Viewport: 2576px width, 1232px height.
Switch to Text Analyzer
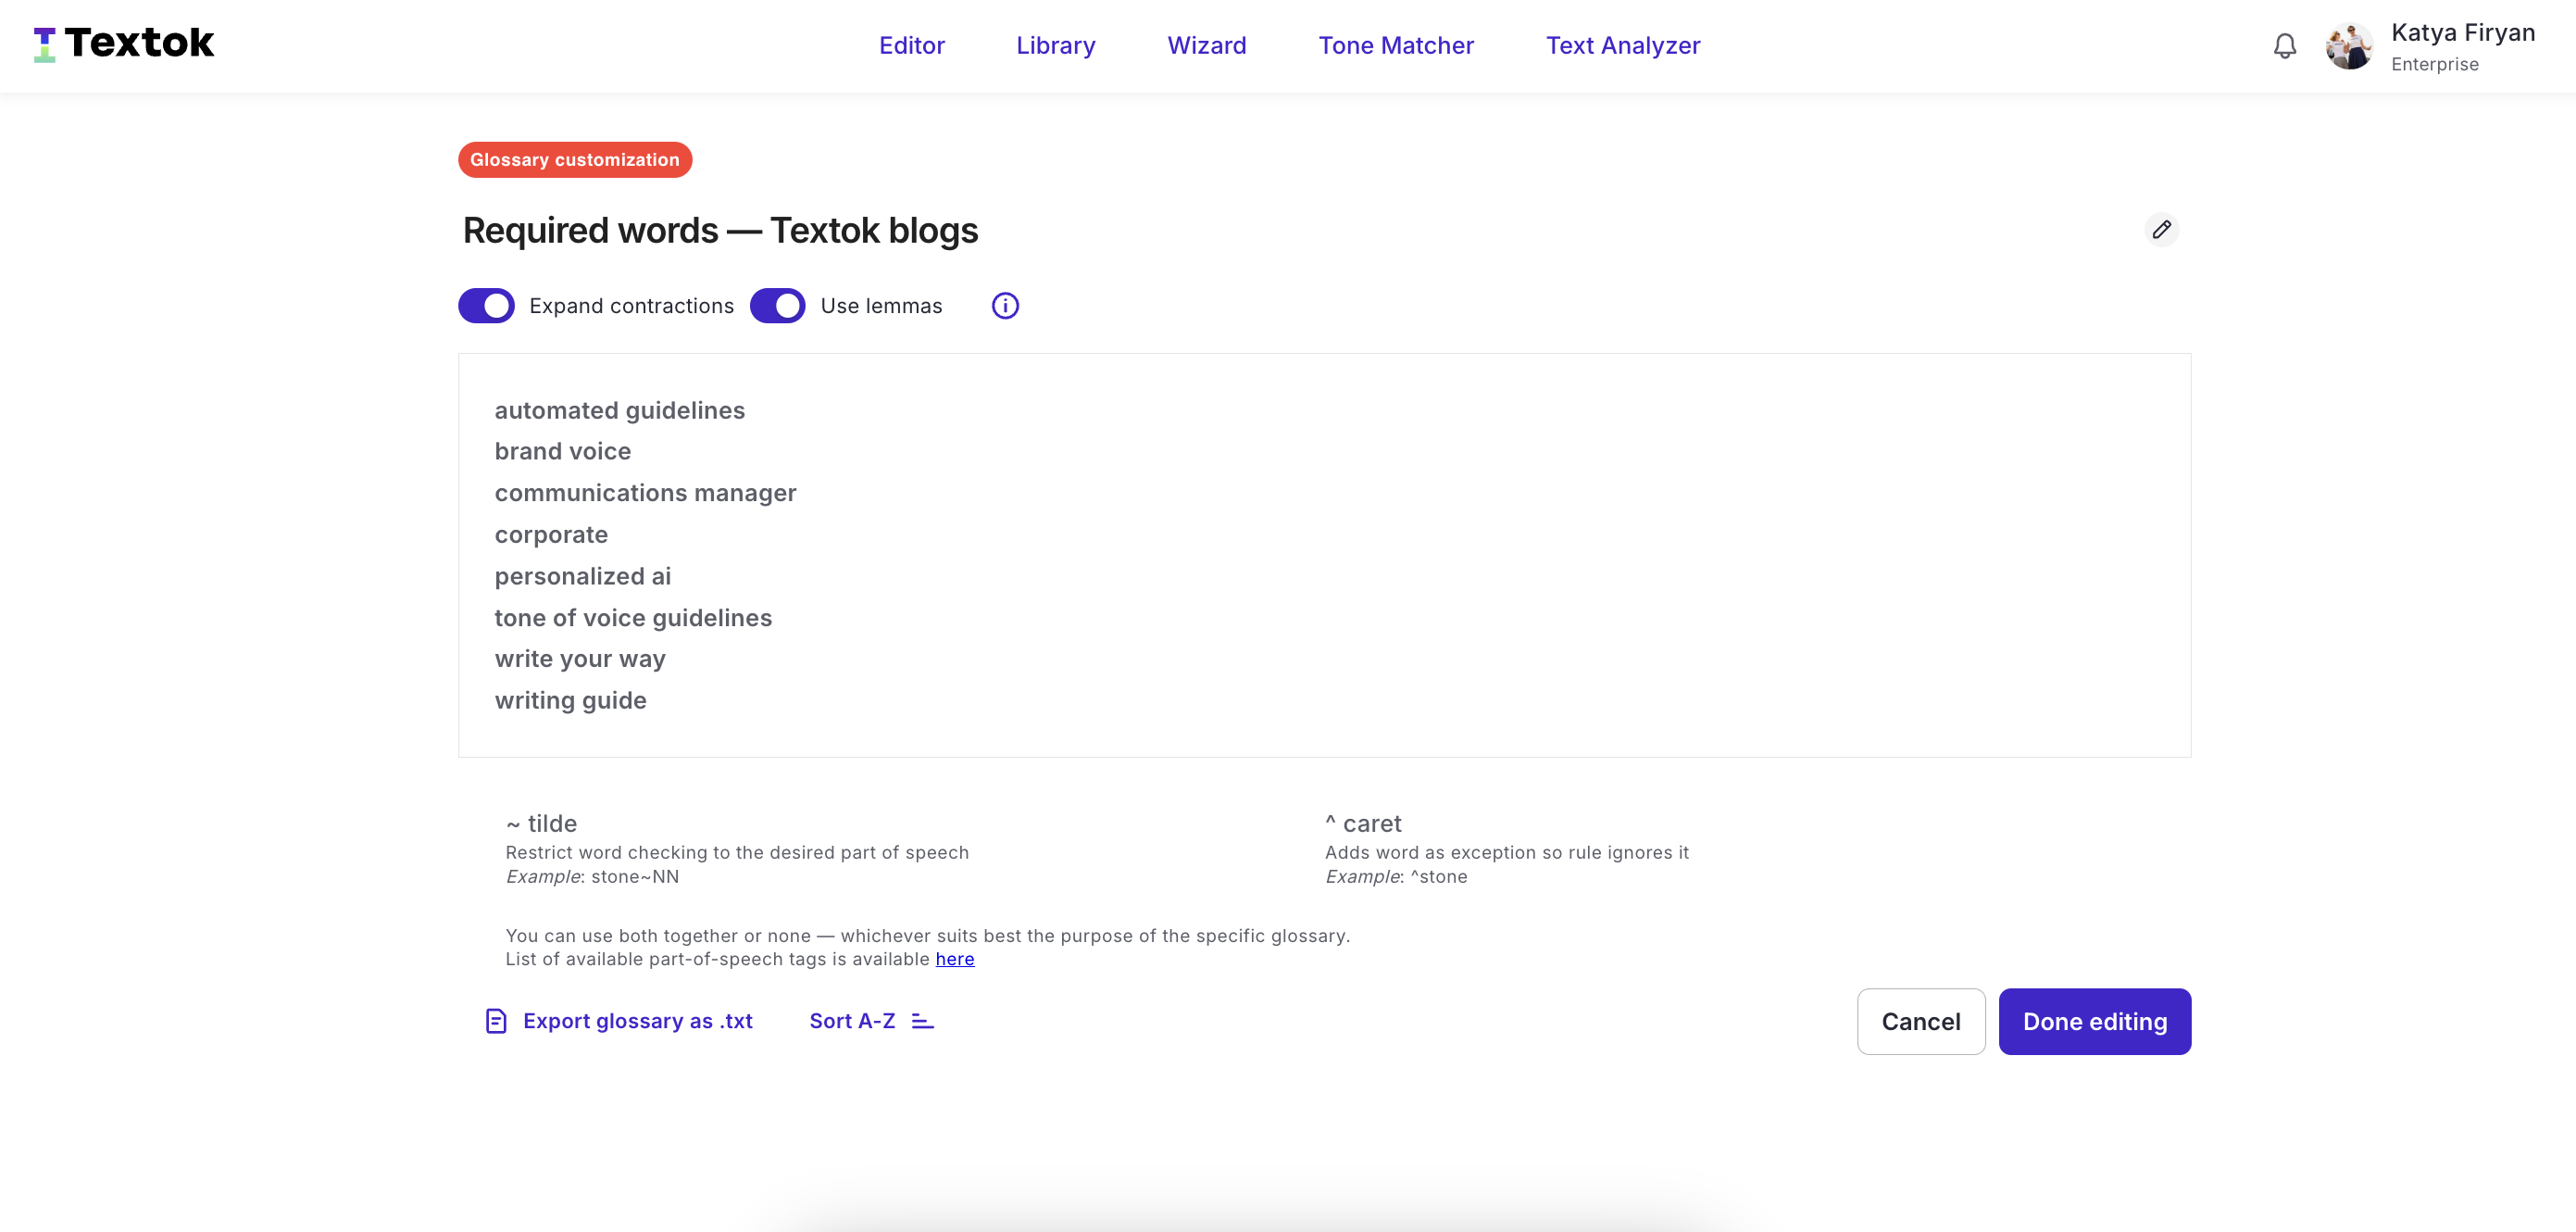pyautogui.click(x=1622, y=45)
